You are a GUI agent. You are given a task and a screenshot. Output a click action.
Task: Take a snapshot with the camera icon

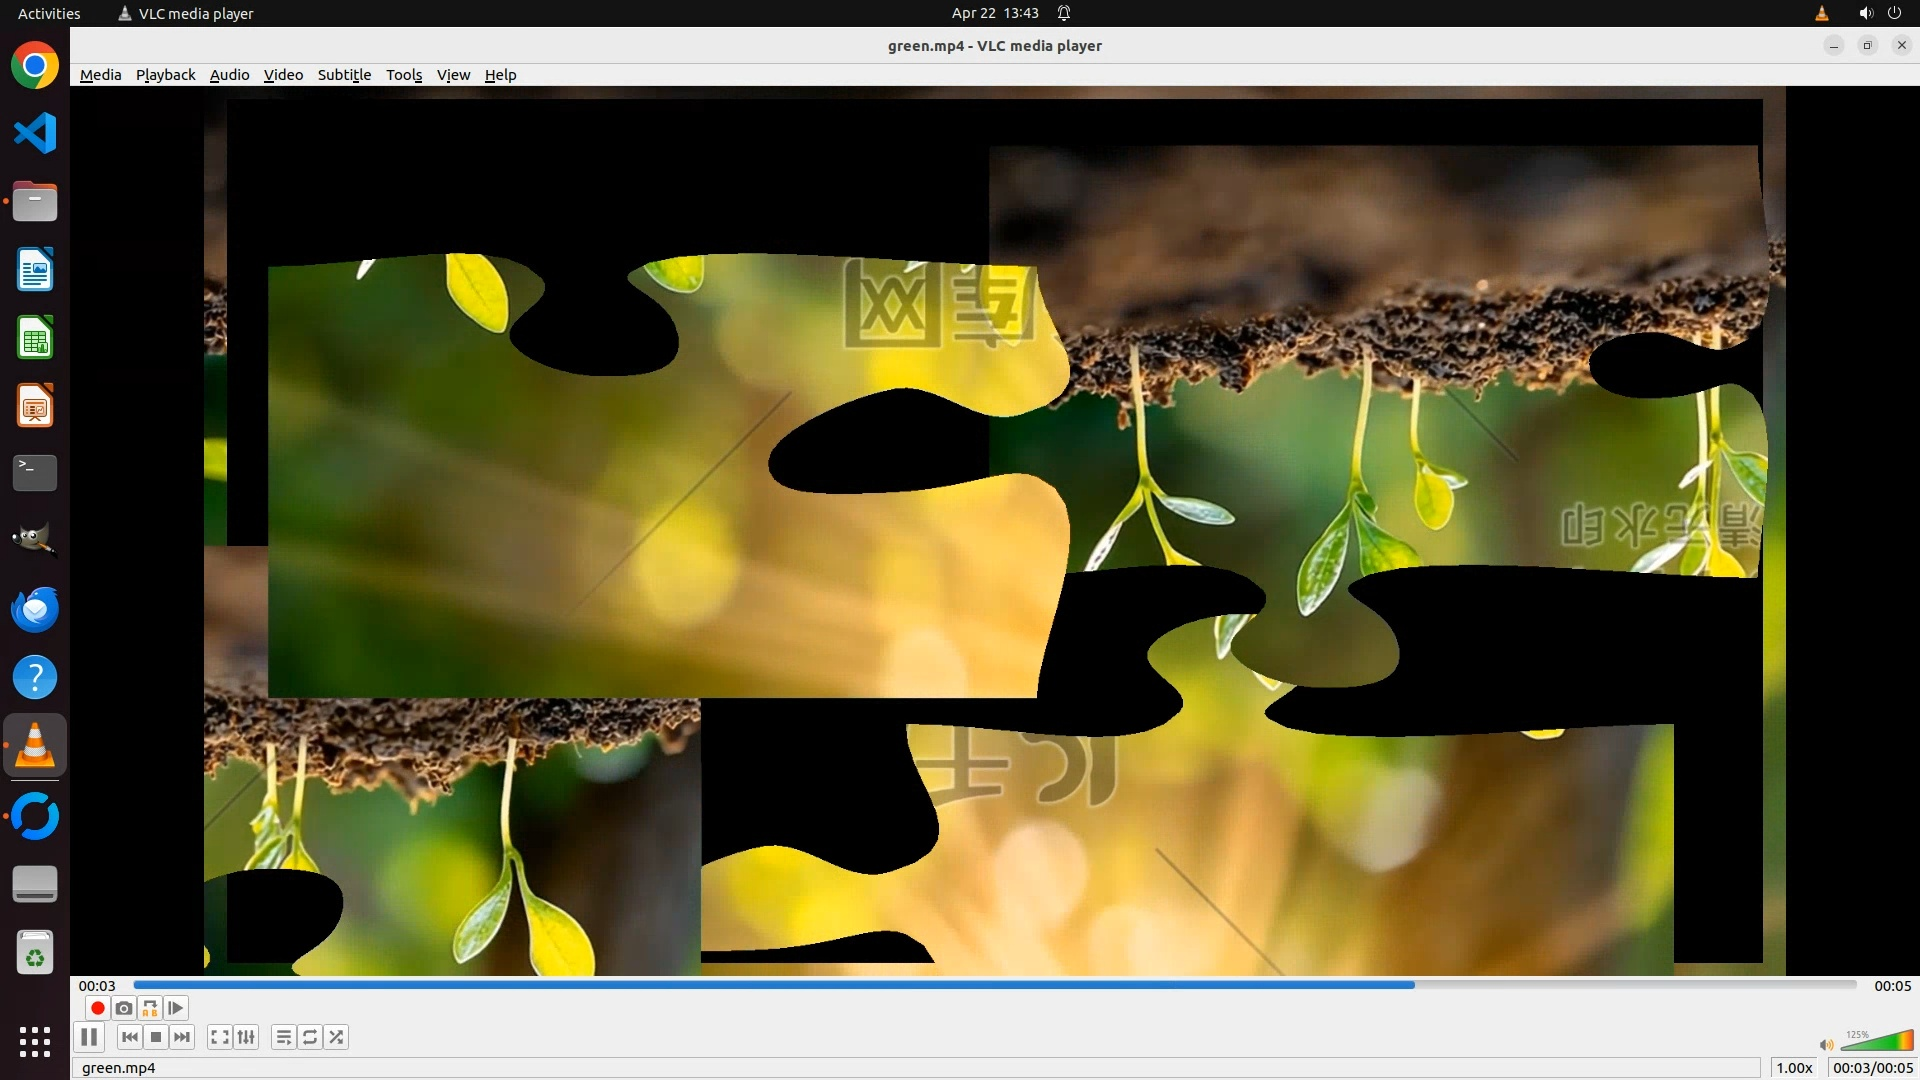(124, 1008)
